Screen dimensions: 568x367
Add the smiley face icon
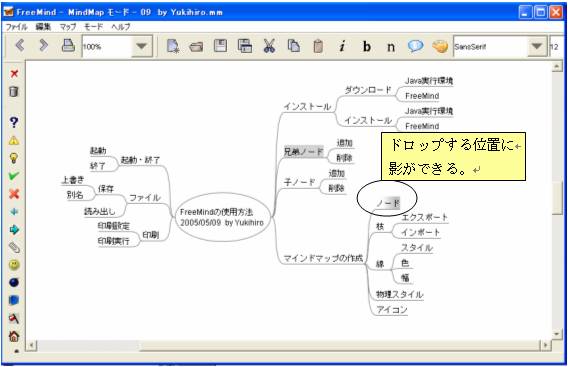pyautogui.click(x=14, y=265)
